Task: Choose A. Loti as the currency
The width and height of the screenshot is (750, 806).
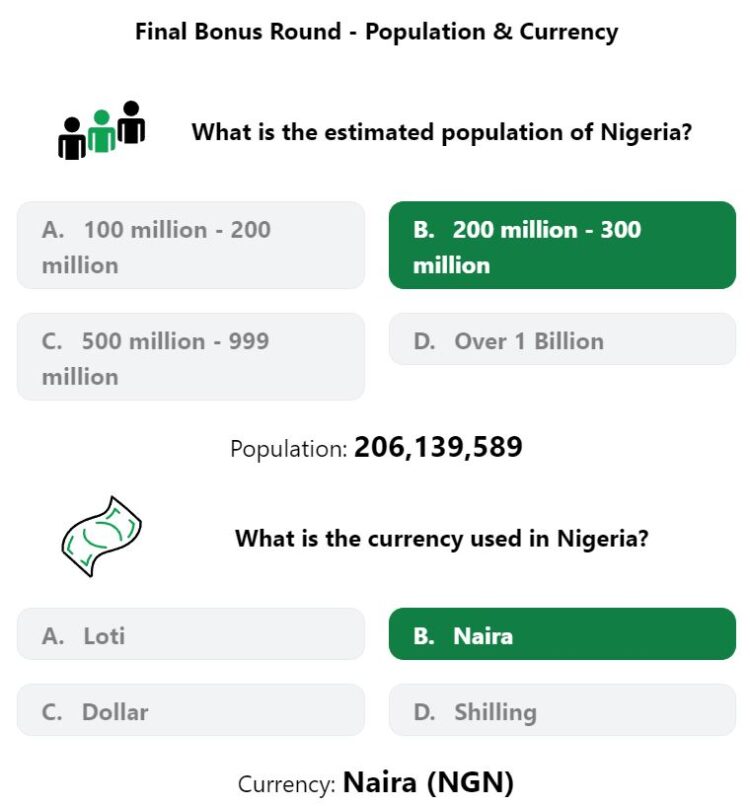Action: (191, 634)
